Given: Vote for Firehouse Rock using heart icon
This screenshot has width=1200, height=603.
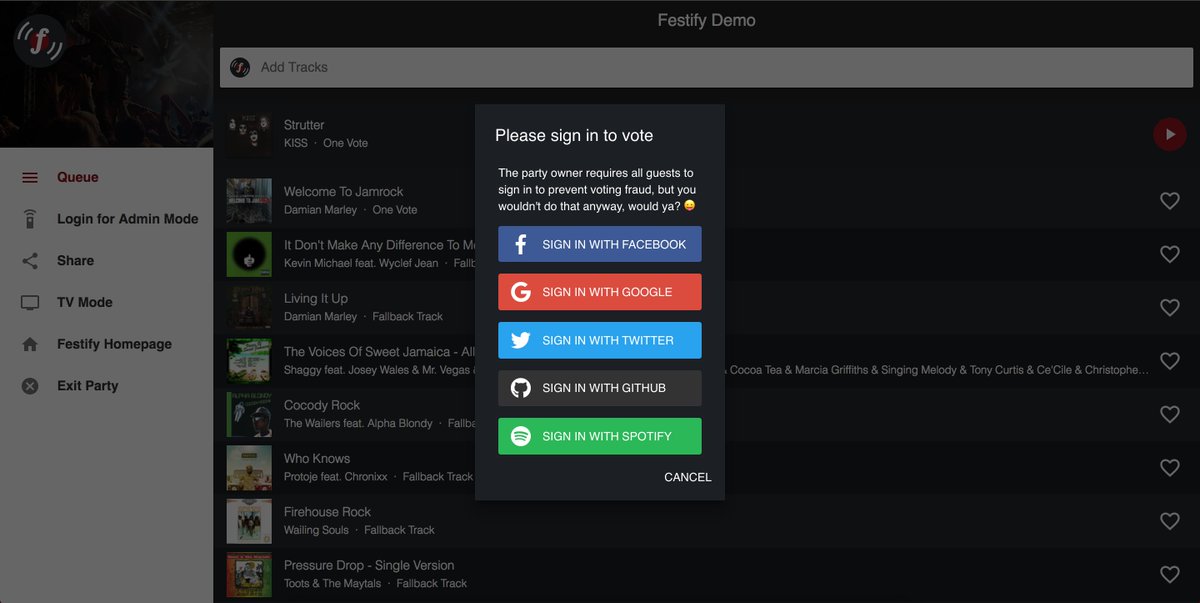Looking at the screenshot, I should pyautogui.click(x=1170, y=521).
